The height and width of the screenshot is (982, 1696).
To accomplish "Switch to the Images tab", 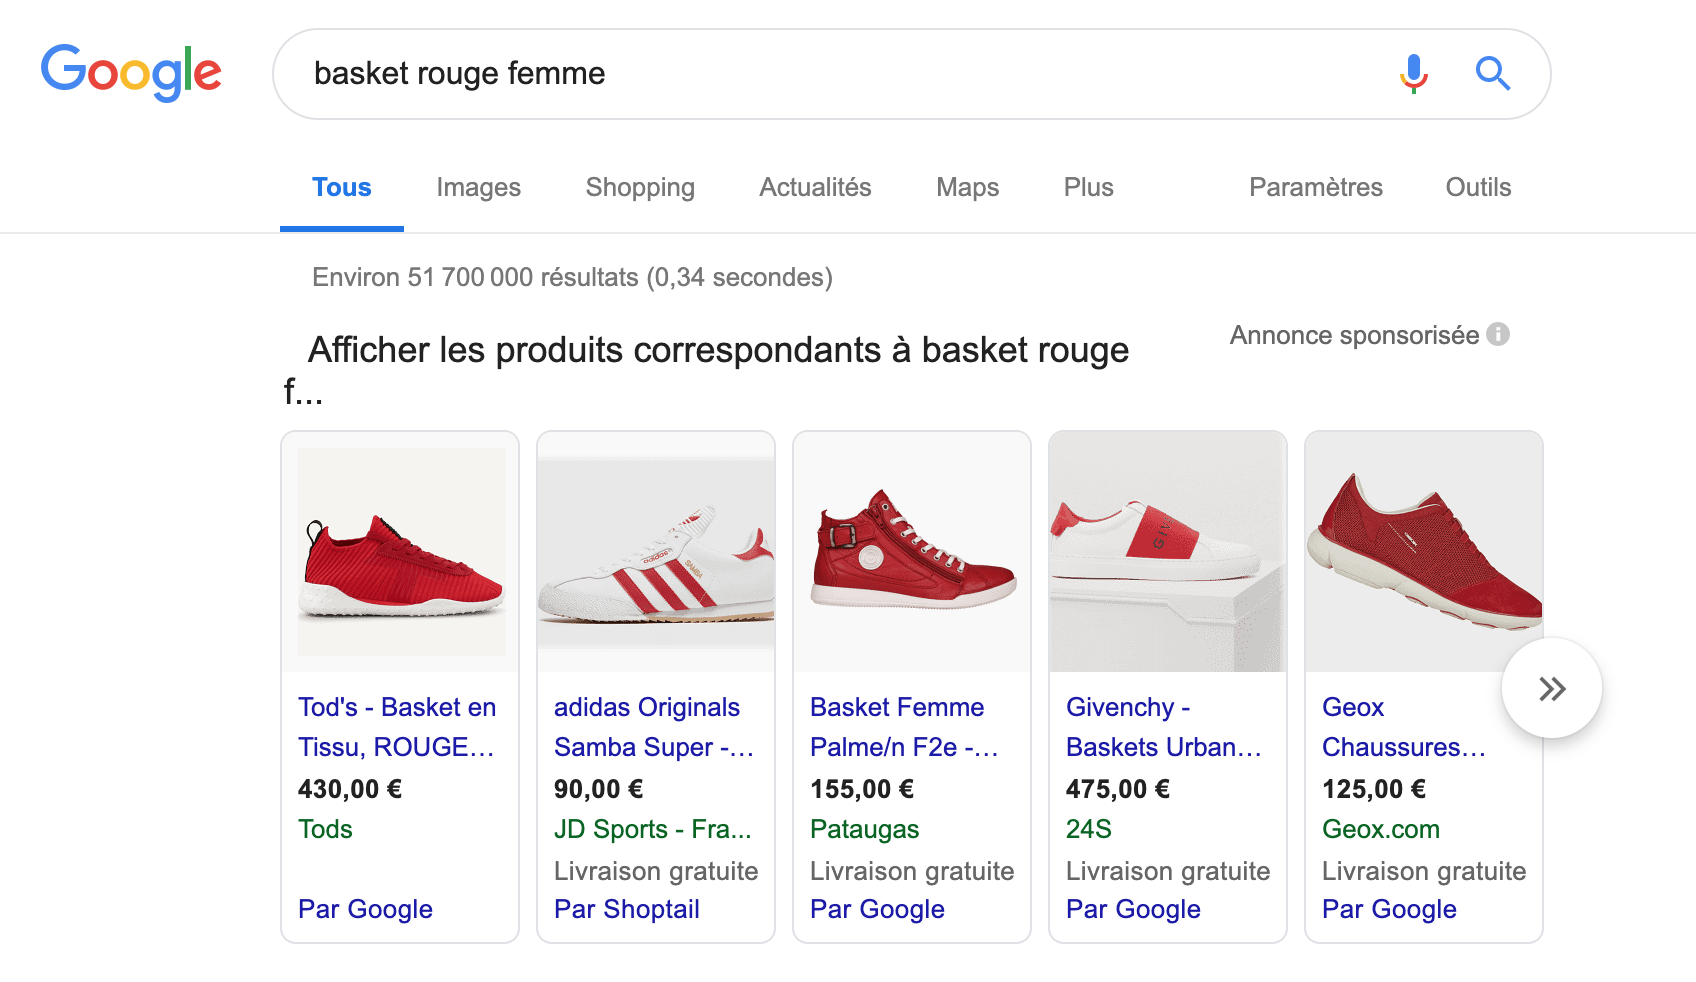I will tap(478, 187).
